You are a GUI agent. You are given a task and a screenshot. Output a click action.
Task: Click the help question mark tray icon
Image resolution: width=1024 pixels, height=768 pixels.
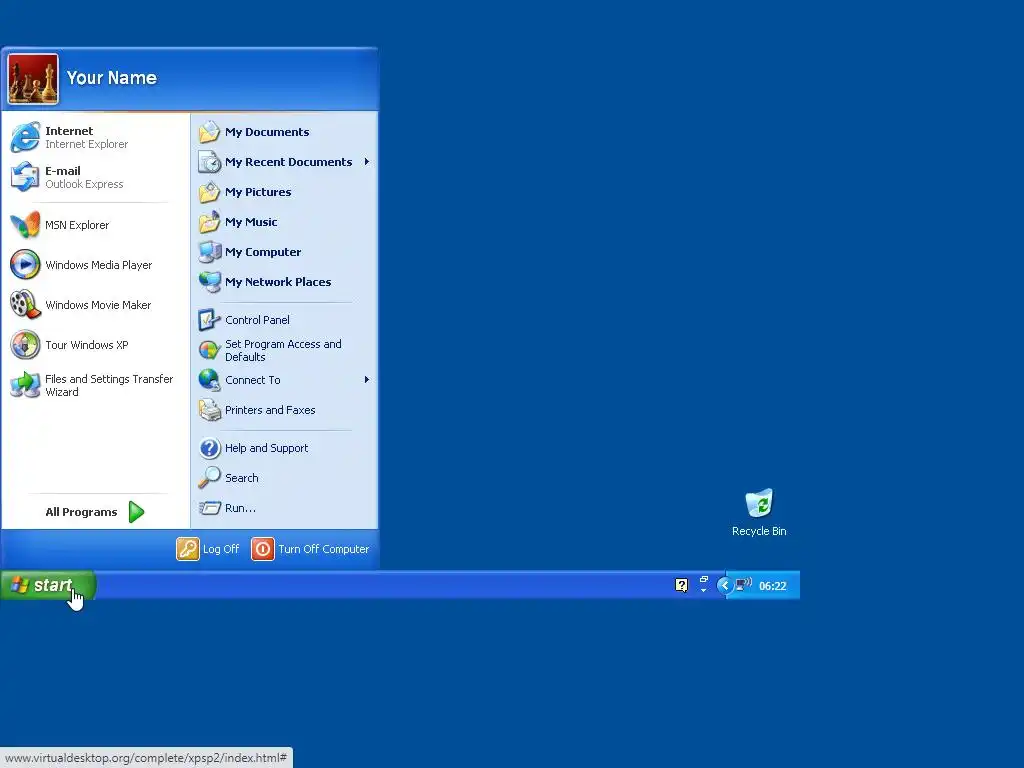[x=681, y=585]
